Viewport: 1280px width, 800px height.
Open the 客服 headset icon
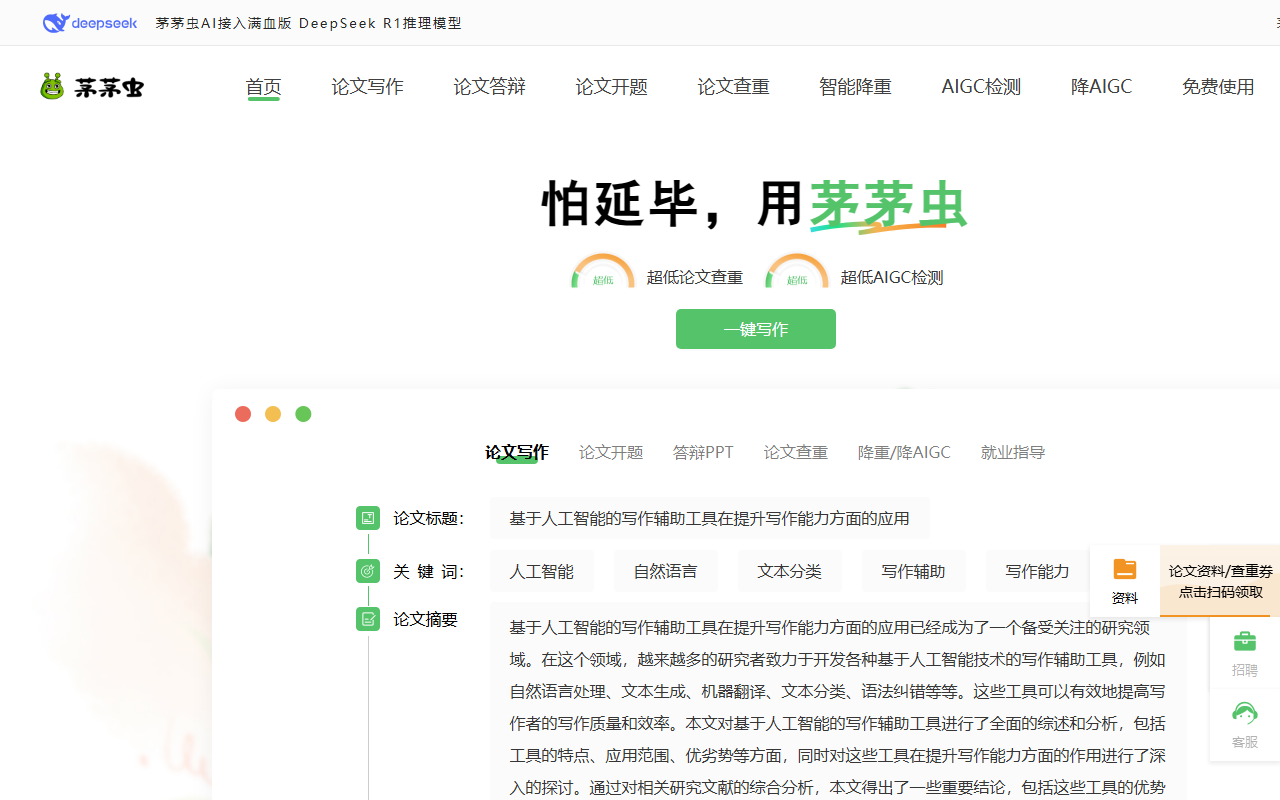[1245, 713]
